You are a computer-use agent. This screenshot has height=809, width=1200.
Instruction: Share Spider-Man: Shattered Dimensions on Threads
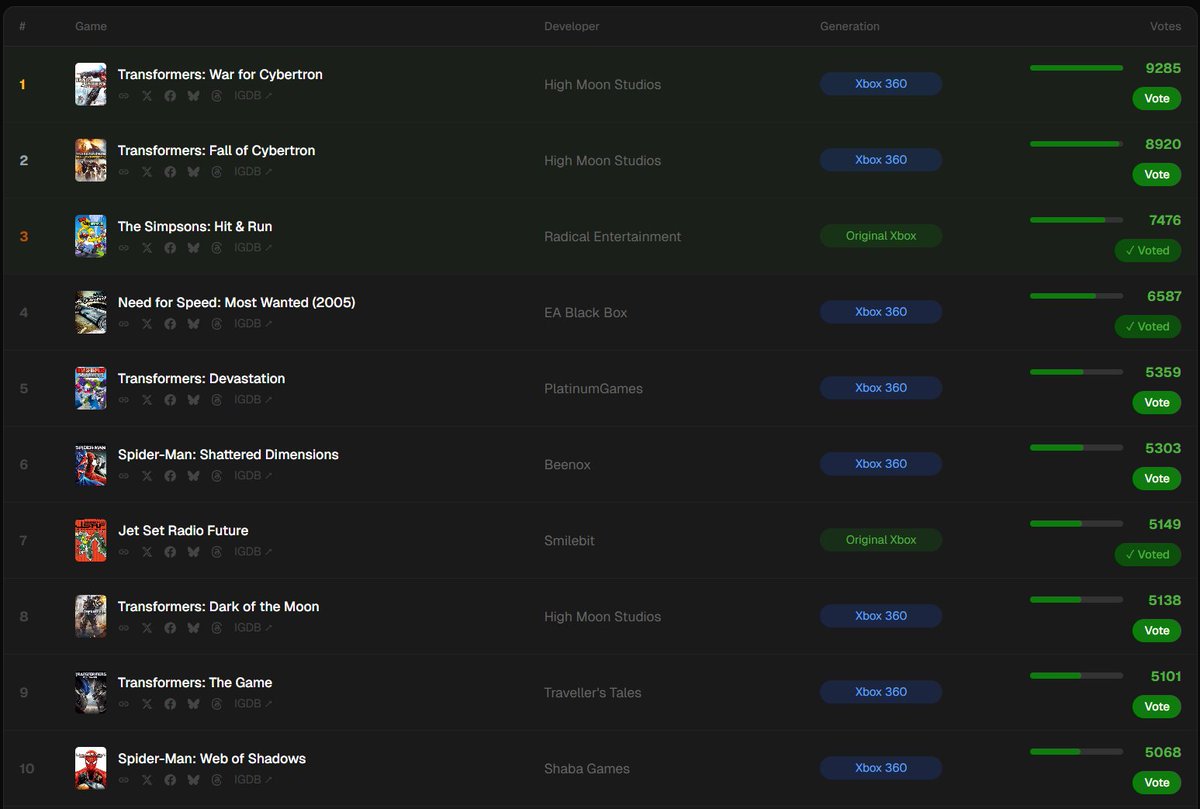[217, 476]
